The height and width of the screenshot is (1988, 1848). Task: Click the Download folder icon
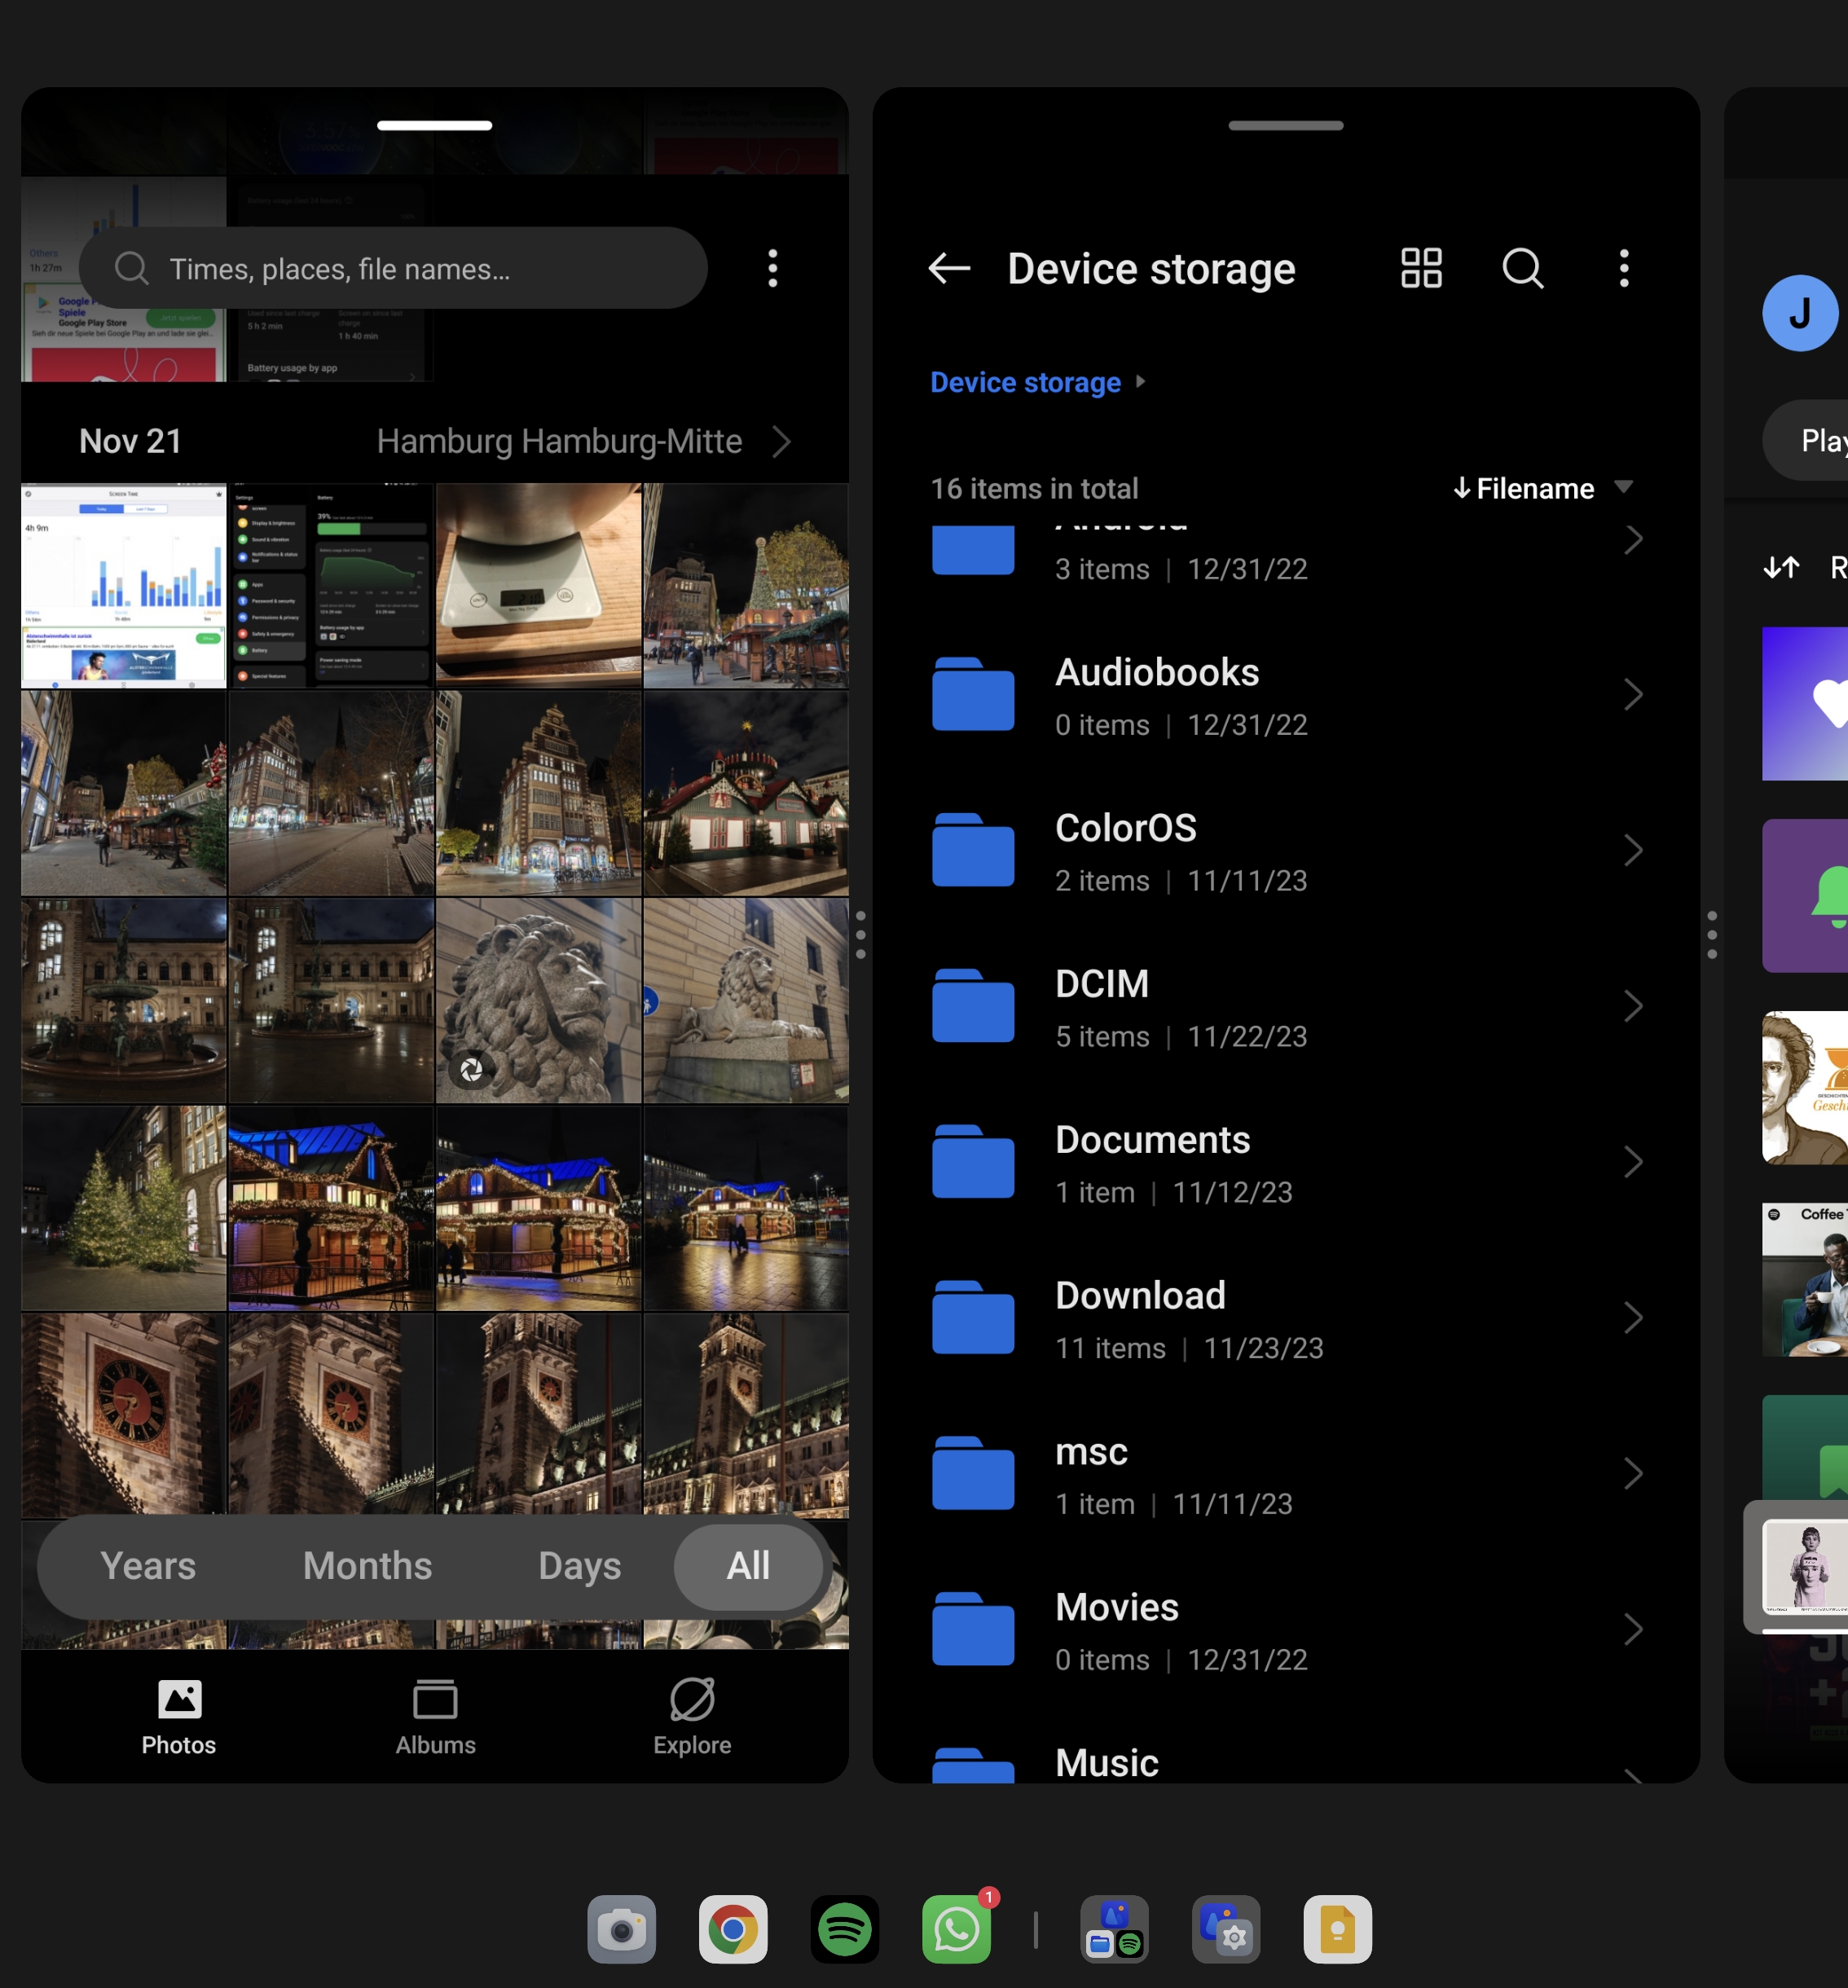(x=973, y=1318)
